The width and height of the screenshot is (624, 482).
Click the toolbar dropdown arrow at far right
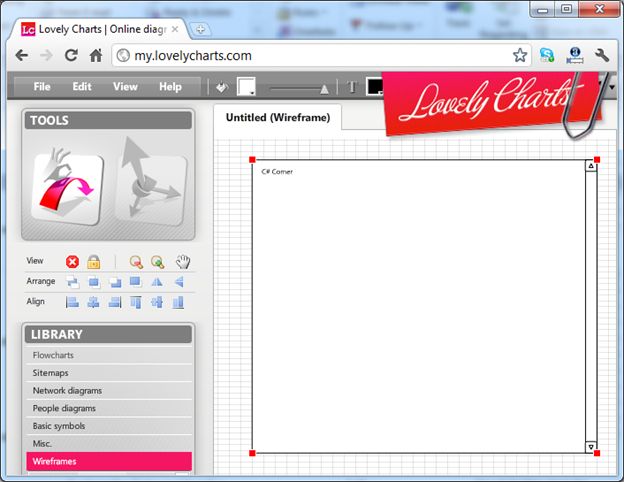click(612, 86)
